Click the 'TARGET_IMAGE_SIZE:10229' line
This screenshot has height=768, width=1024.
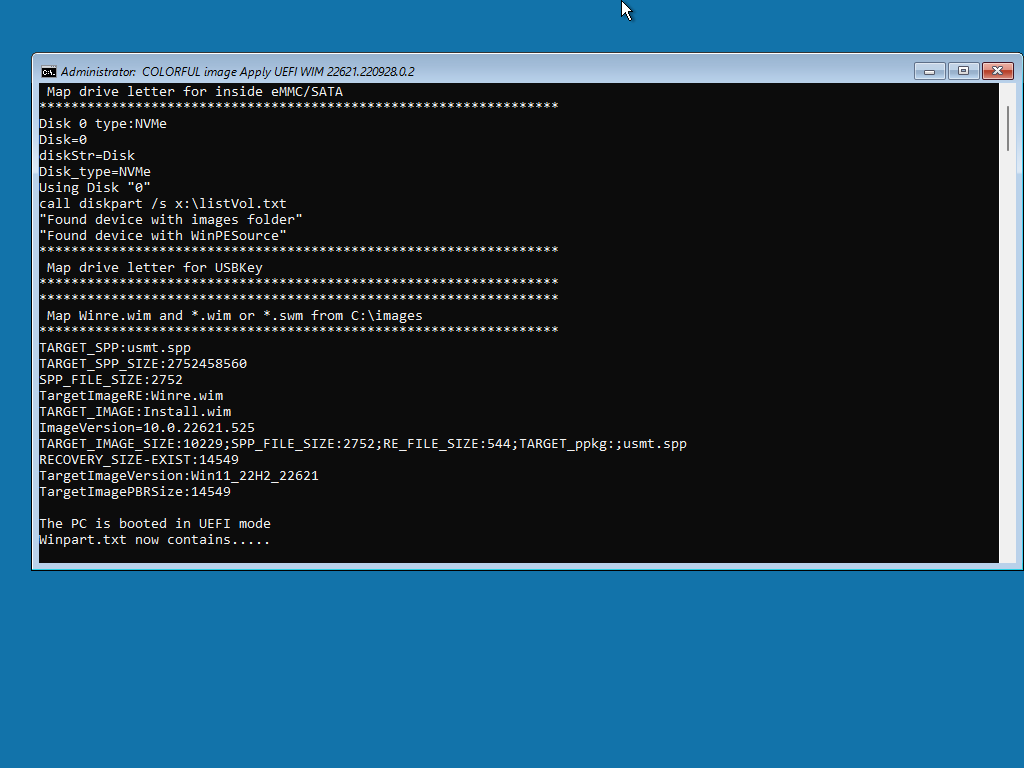(x=363, y=444)
